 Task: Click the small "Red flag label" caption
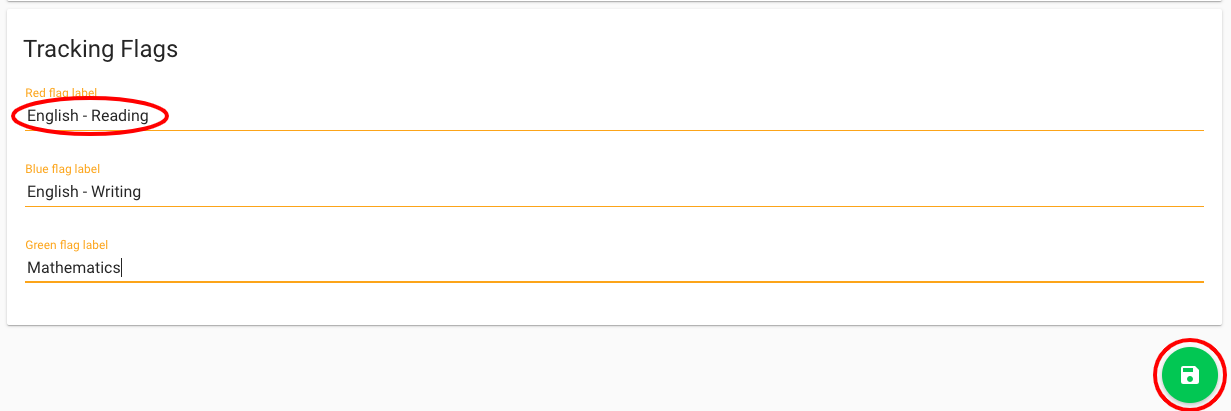61,93
